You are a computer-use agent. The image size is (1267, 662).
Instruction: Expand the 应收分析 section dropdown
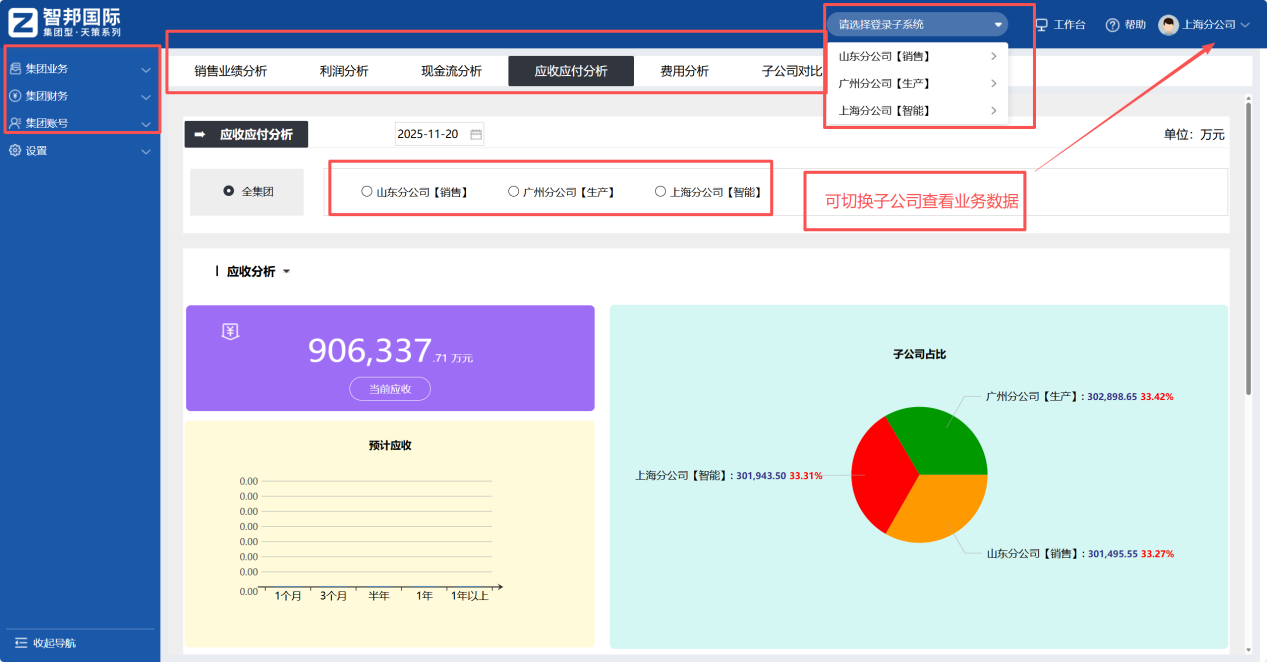pyautogui.click(x=287, y=271)
